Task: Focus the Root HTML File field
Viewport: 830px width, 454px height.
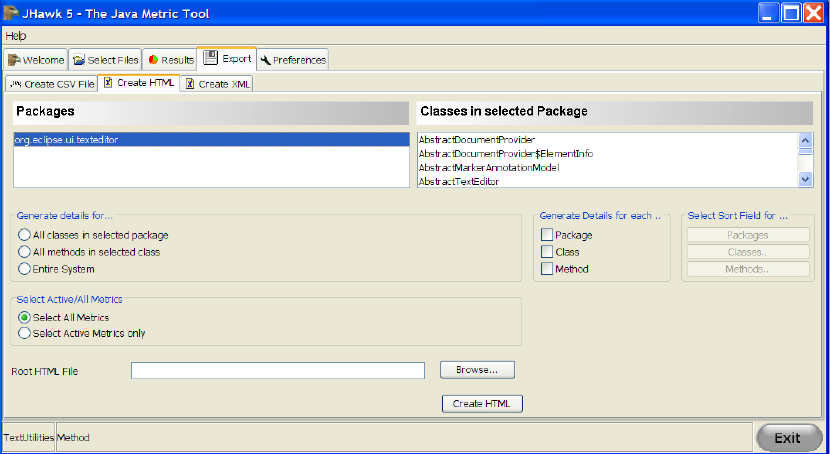Action: (278, 370)
